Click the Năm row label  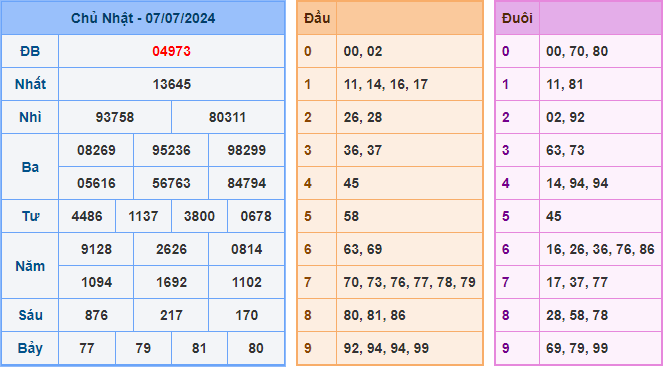pos(30,266)
